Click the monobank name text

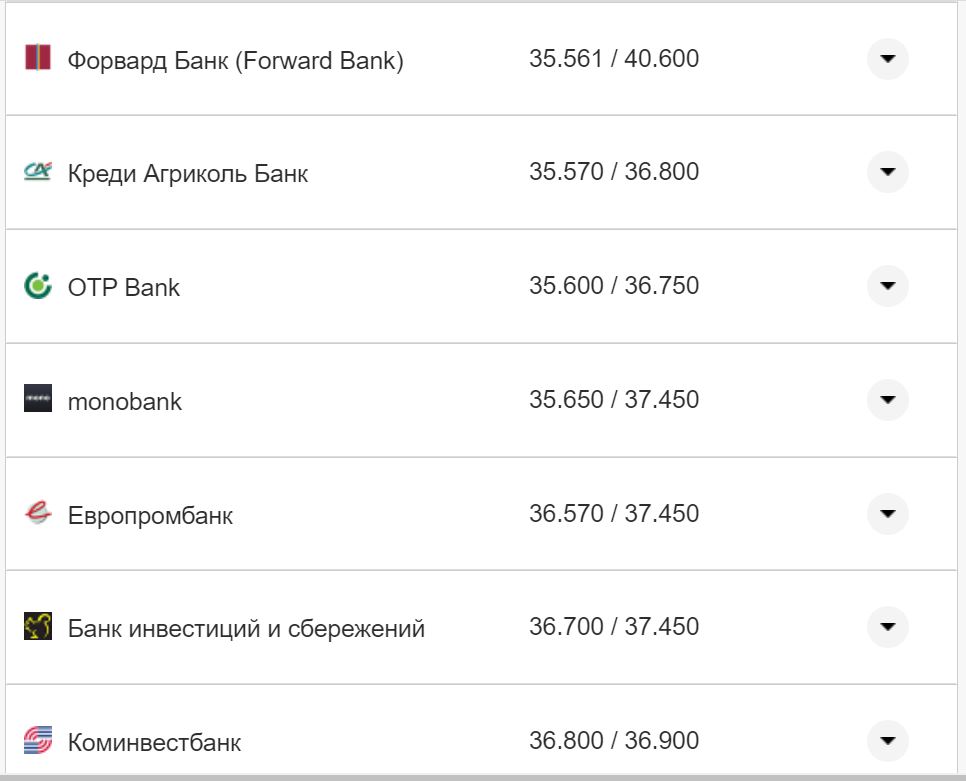[x=124, y=400]
